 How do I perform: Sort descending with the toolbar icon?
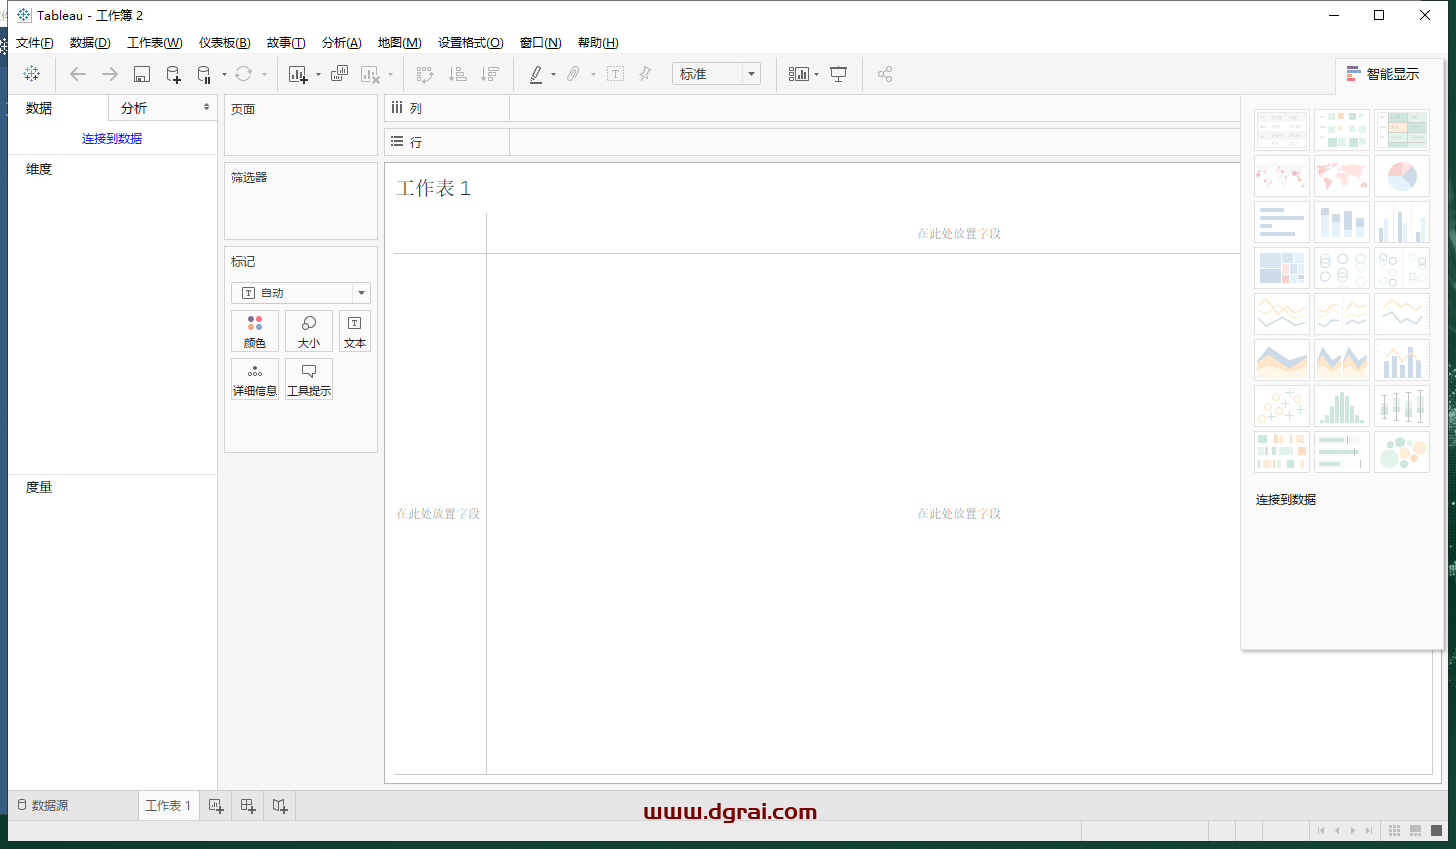(x=489, y=74)
